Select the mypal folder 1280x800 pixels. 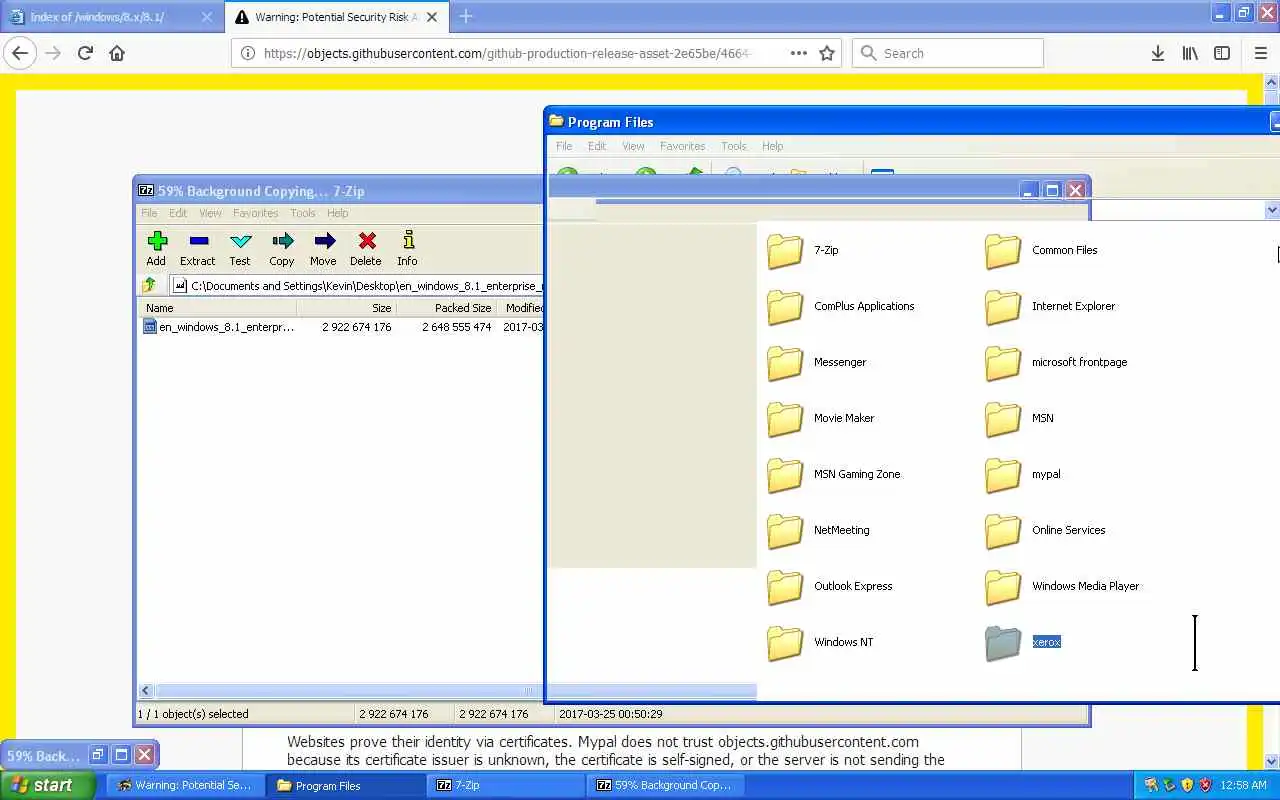pos(1023,475)
